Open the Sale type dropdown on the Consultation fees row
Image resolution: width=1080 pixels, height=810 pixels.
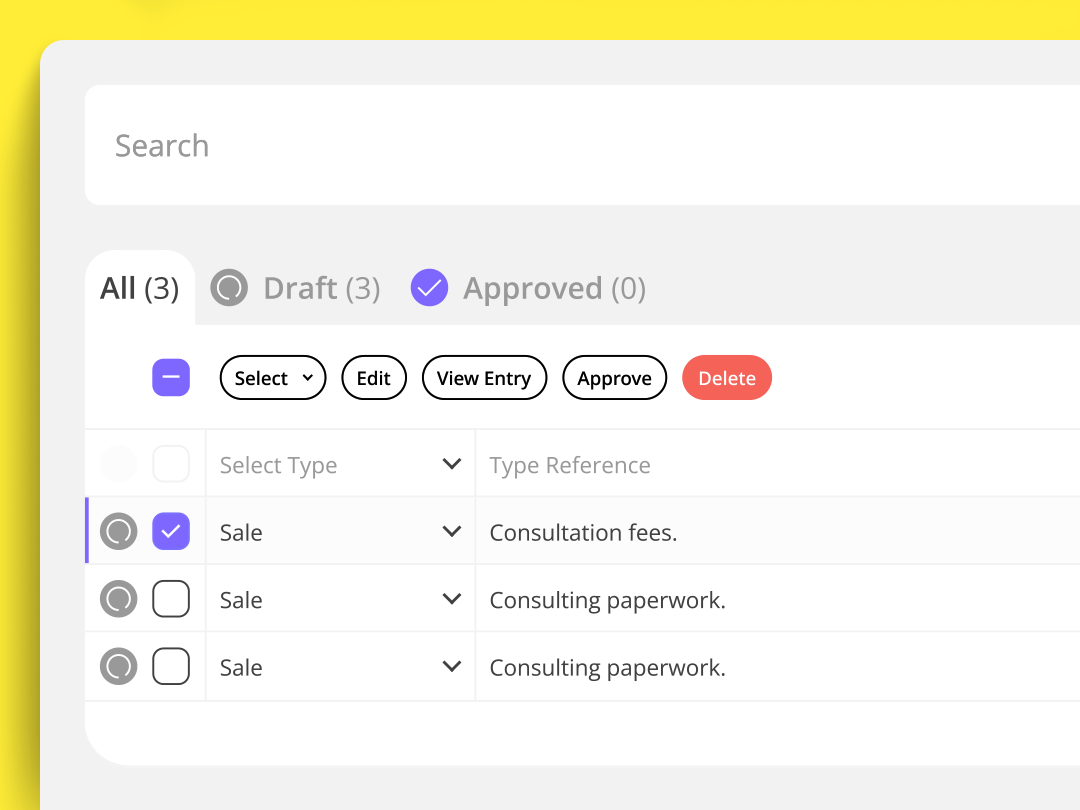(x=340, y=531)
